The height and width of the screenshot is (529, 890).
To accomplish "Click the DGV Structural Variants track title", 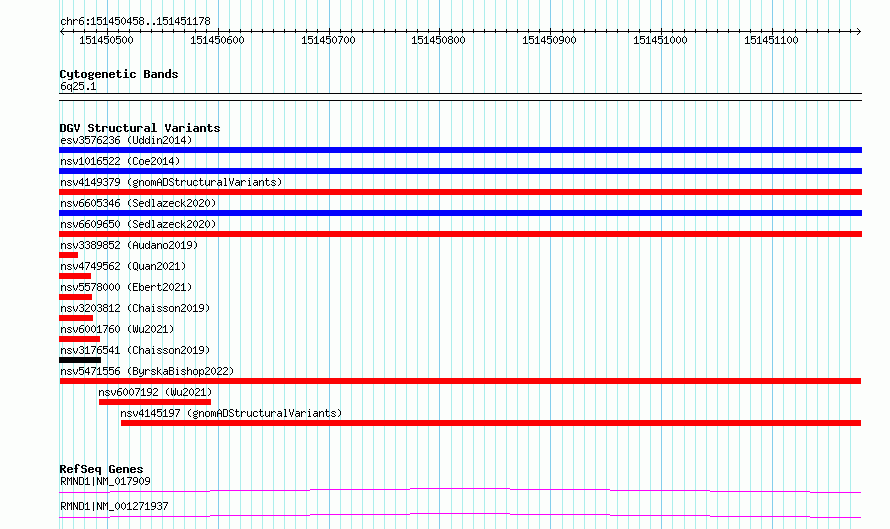I will (x=140, y=128).
